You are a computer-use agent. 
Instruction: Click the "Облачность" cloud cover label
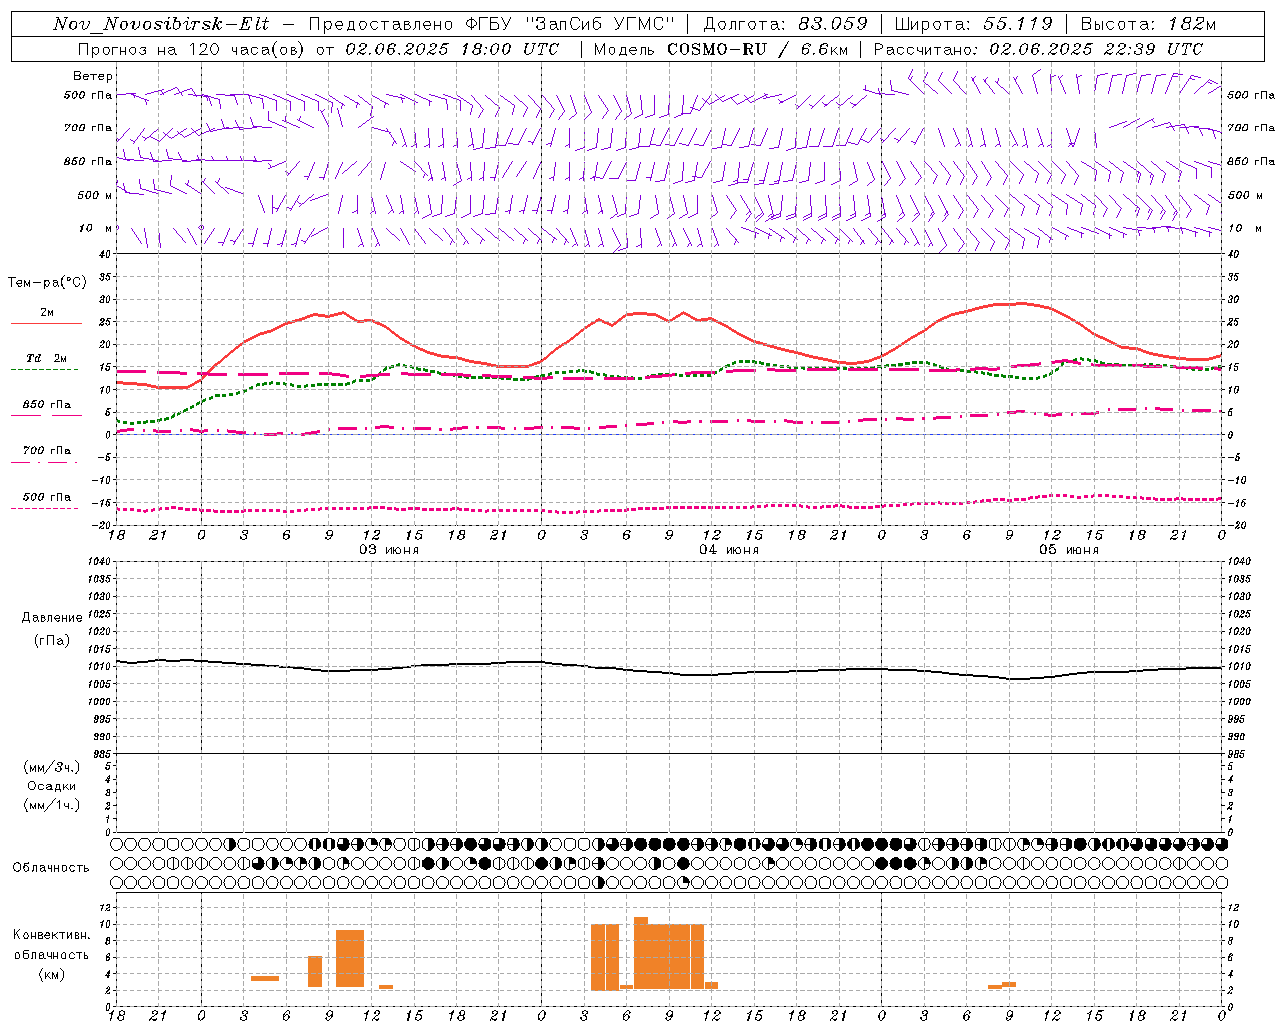51,867
